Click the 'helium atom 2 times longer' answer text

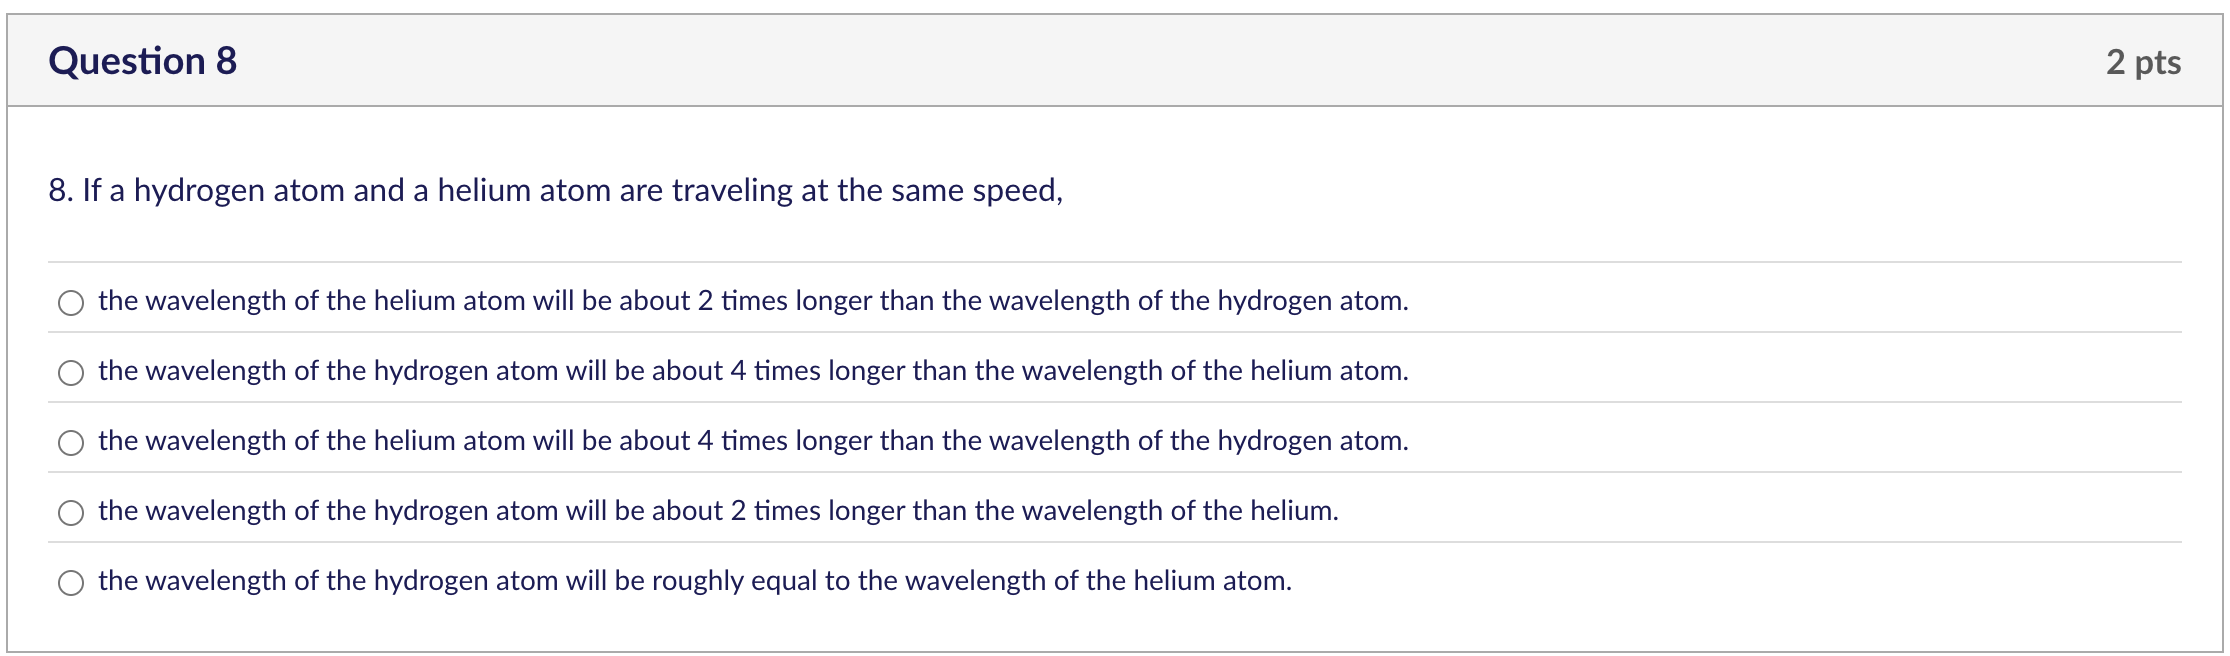tap(750, 300)
